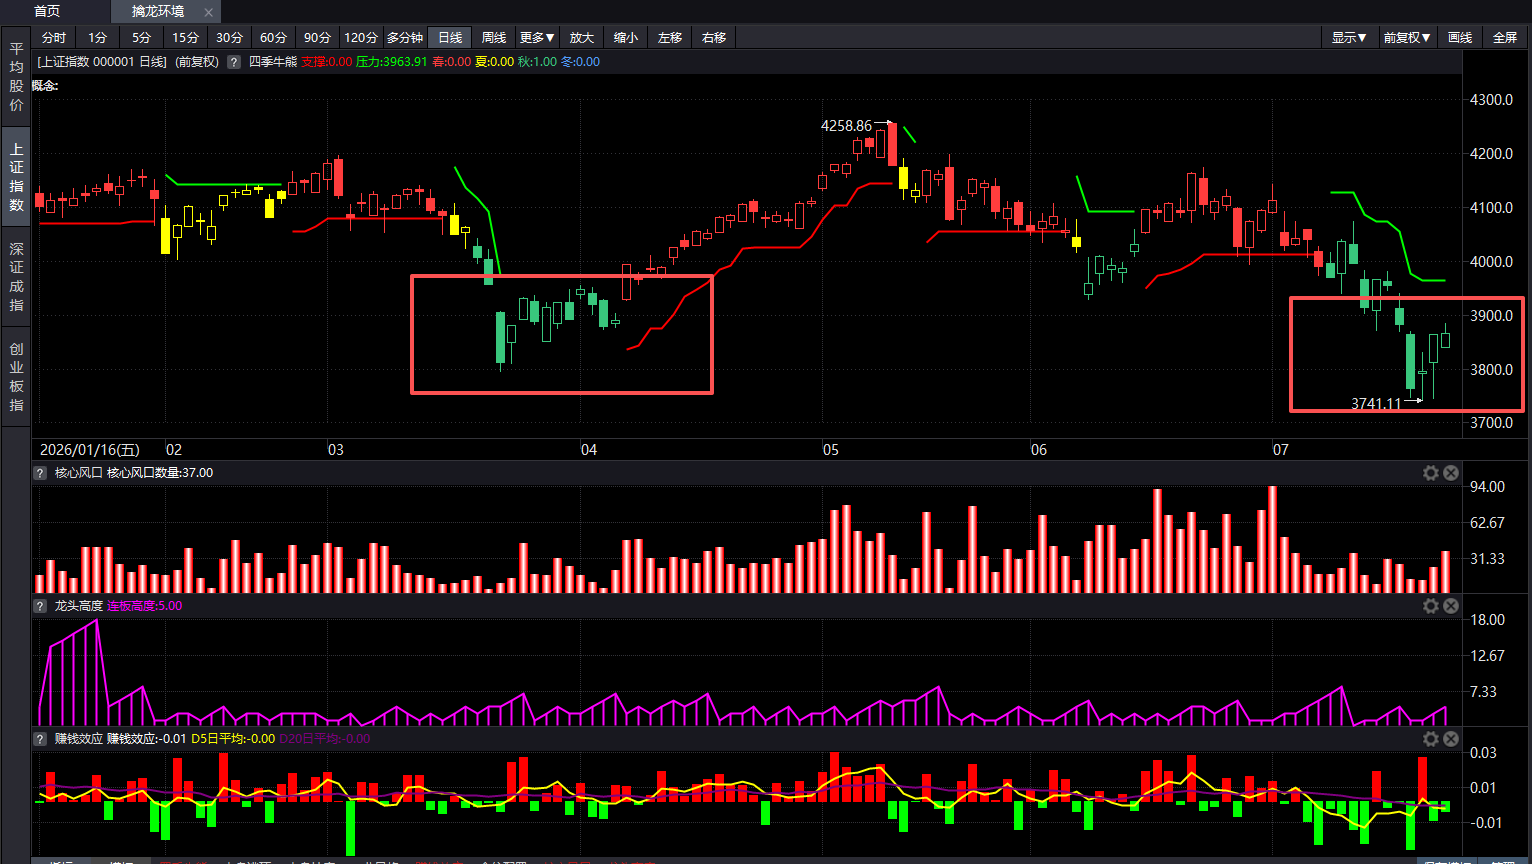Select the 日线 daily chart period
This screenshot has width=1532, height=864.
pos(450,37)
